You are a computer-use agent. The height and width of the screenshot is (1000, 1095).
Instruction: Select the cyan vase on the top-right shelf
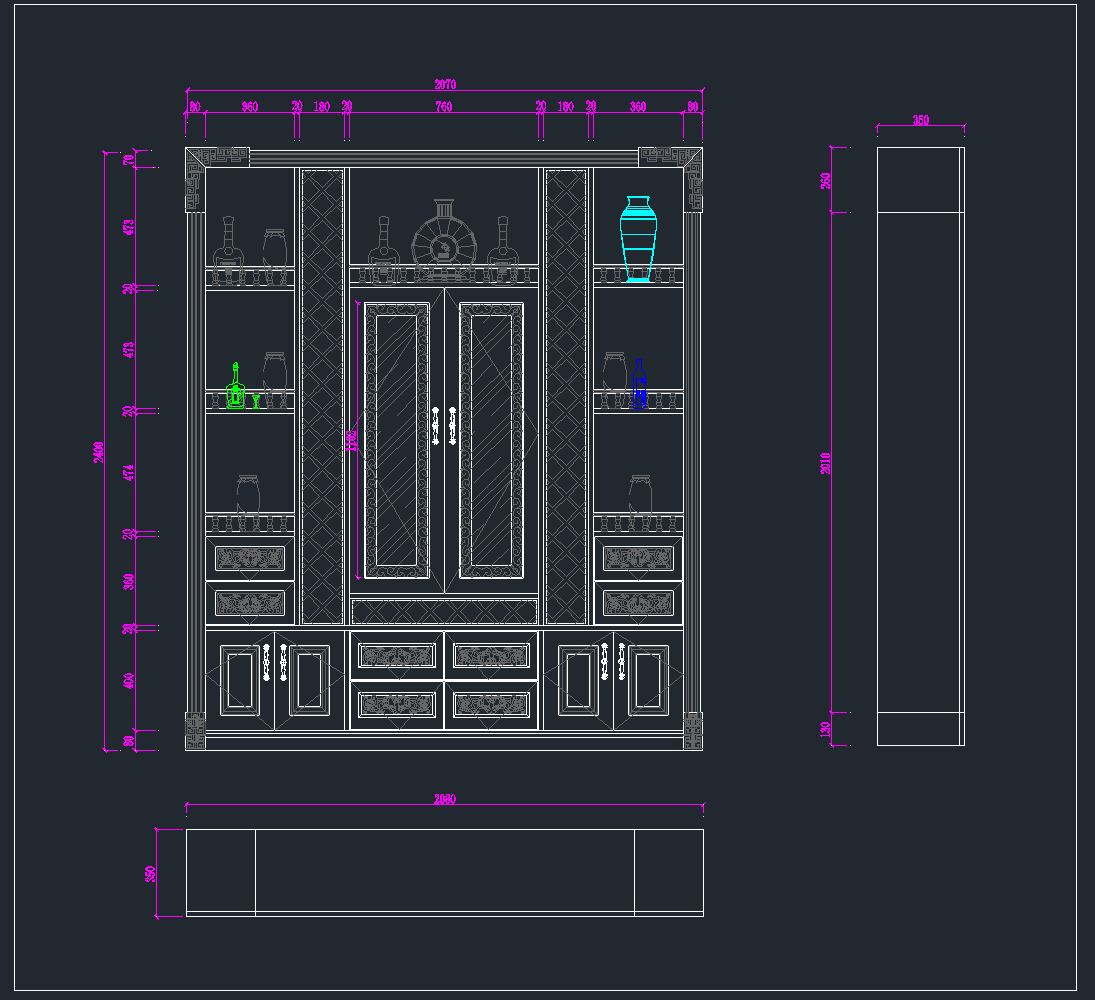point(638,239)
